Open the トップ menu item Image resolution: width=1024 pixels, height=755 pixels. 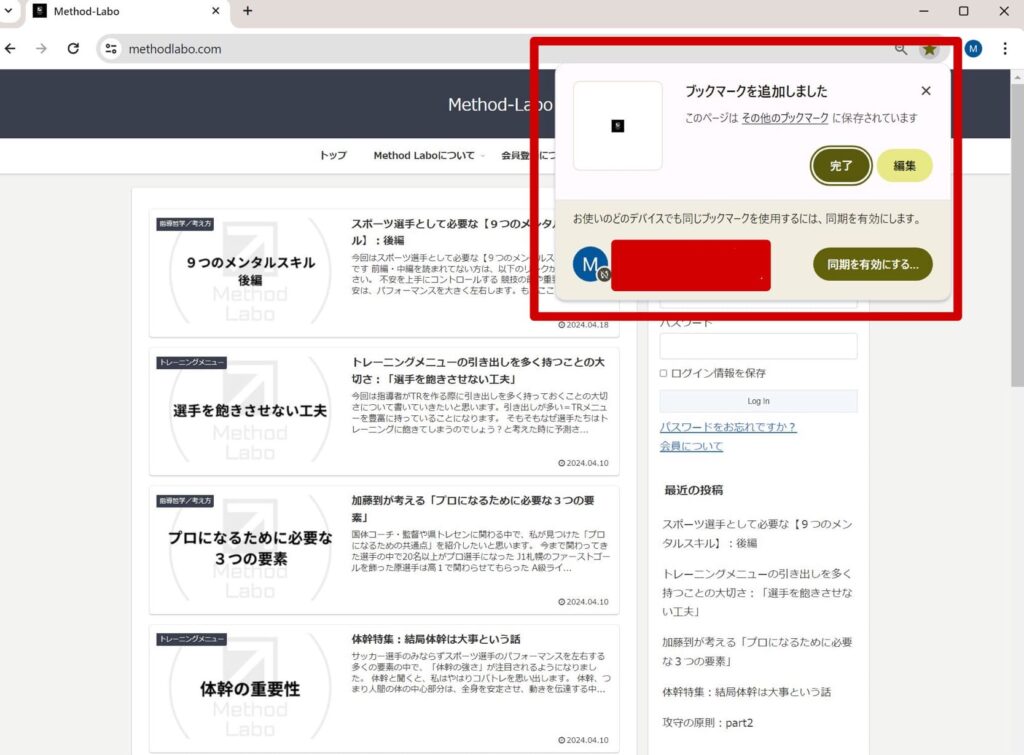click(332, 155)
